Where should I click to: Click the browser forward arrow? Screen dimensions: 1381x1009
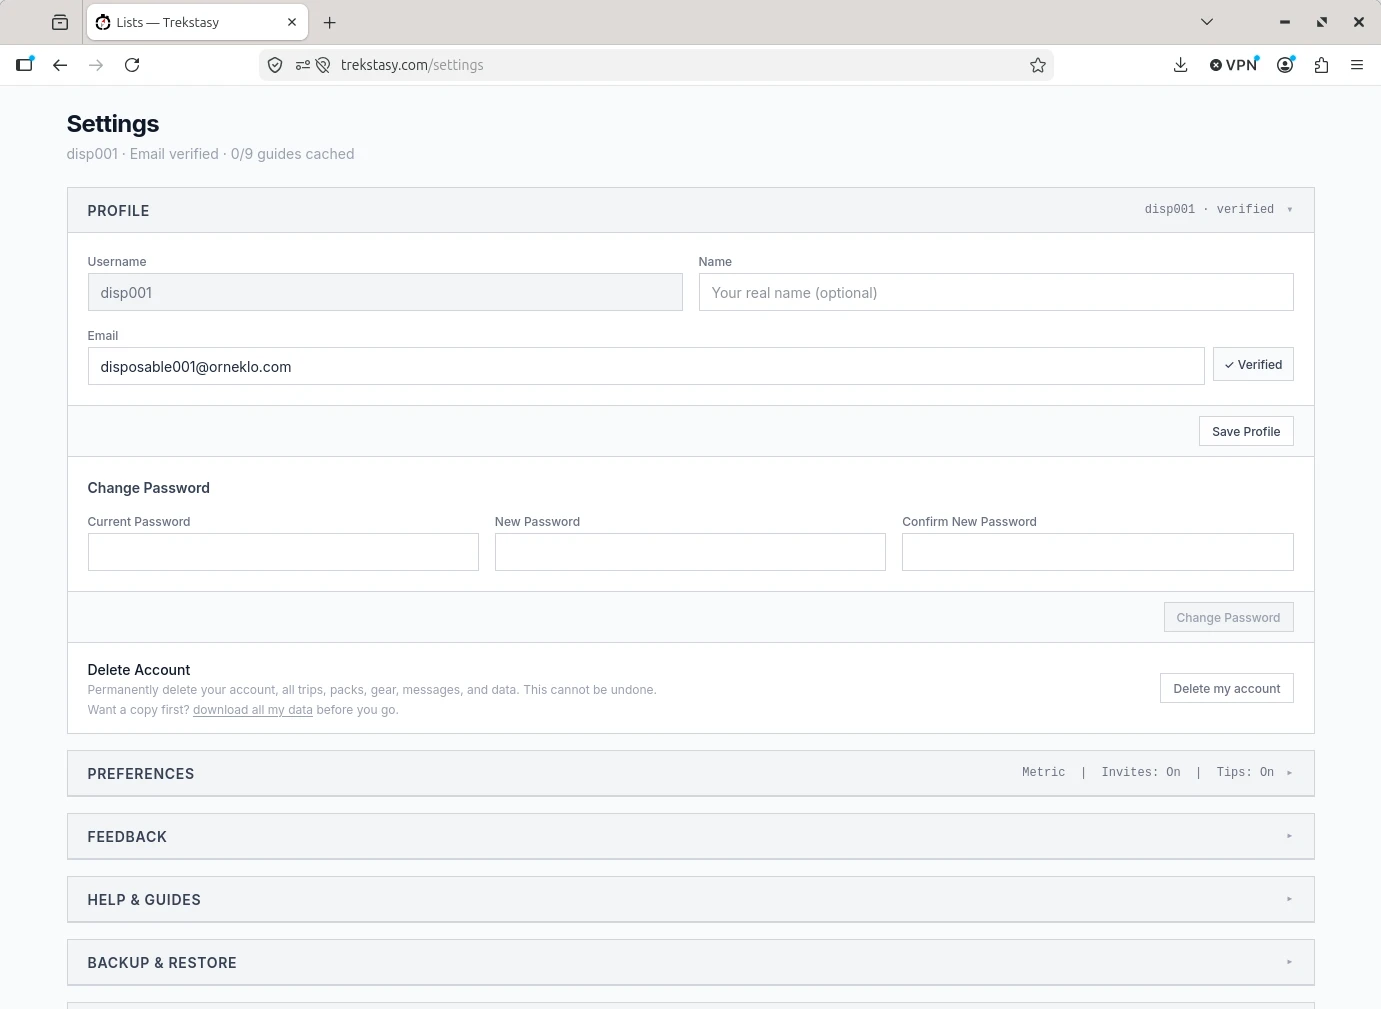coord(96,65)
